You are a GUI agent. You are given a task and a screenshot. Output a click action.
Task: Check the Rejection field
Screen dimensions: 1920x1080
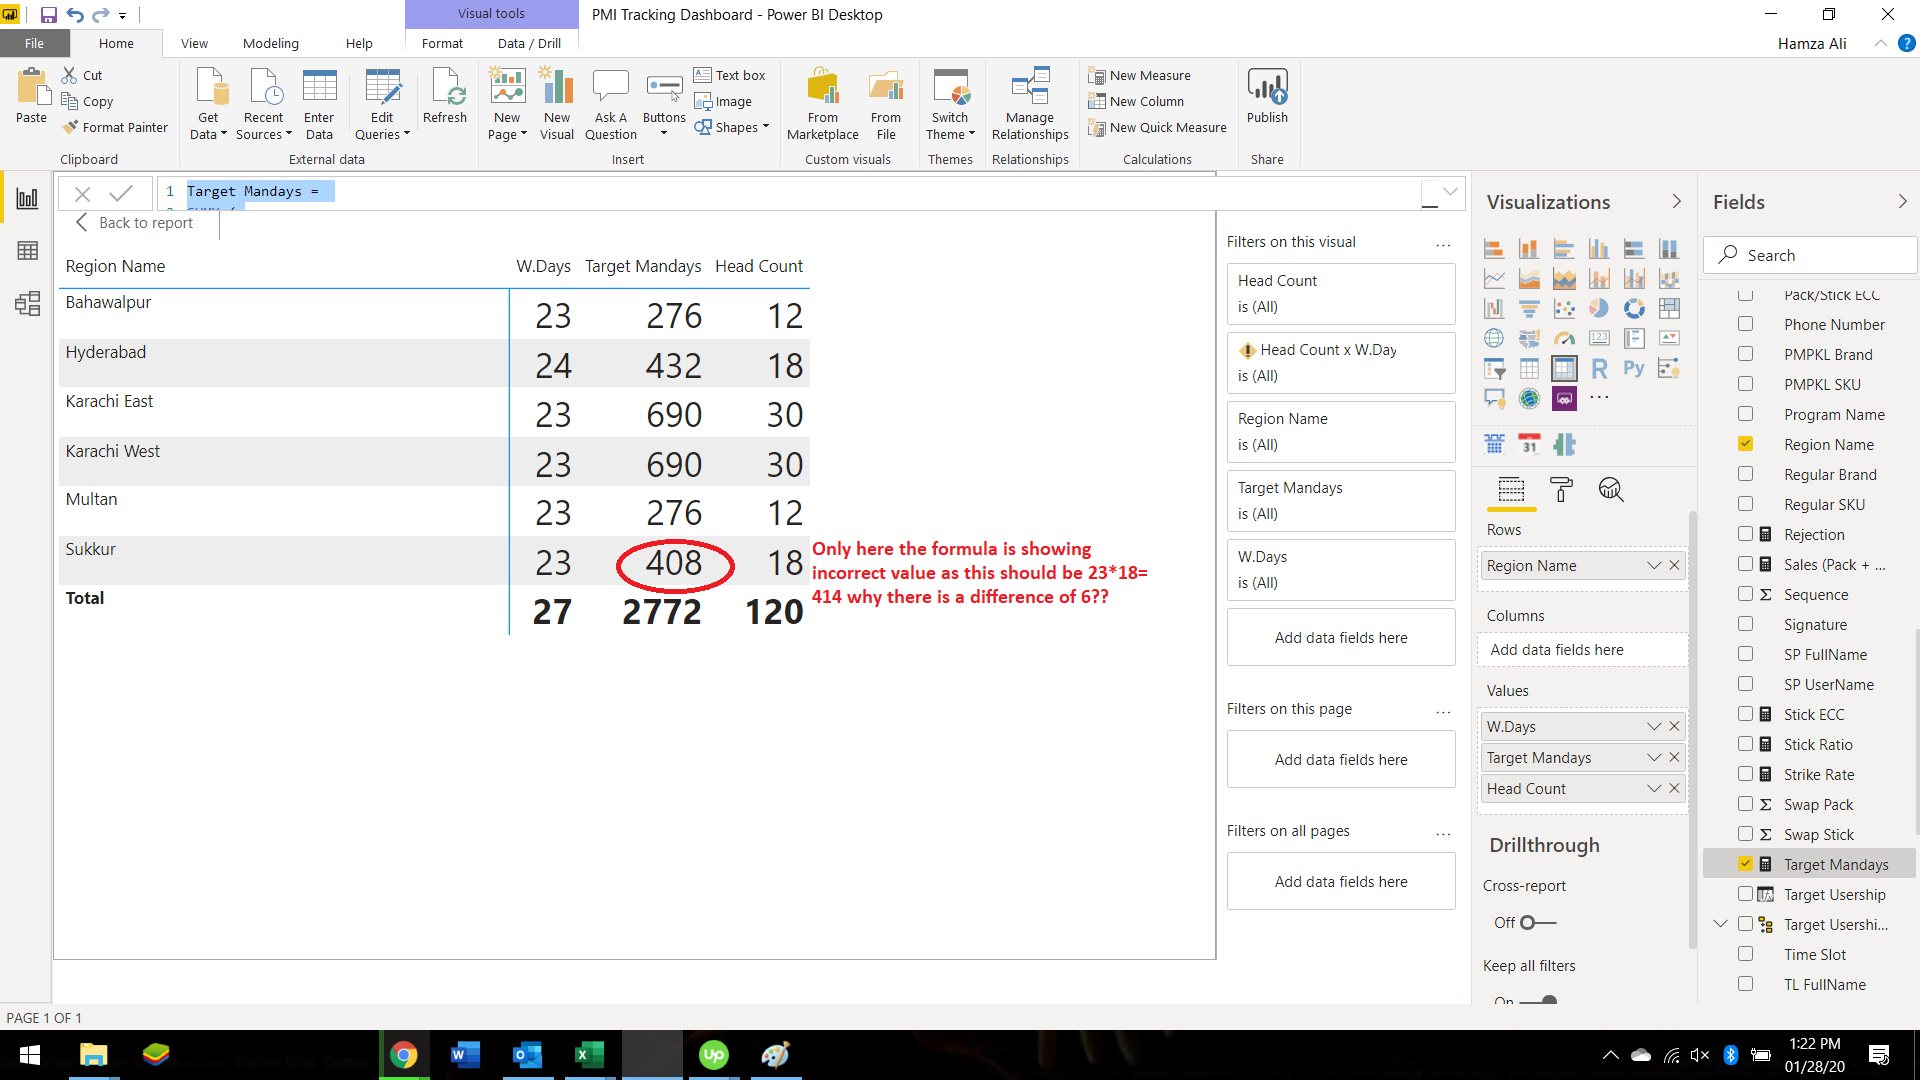tap(1745, 533)
